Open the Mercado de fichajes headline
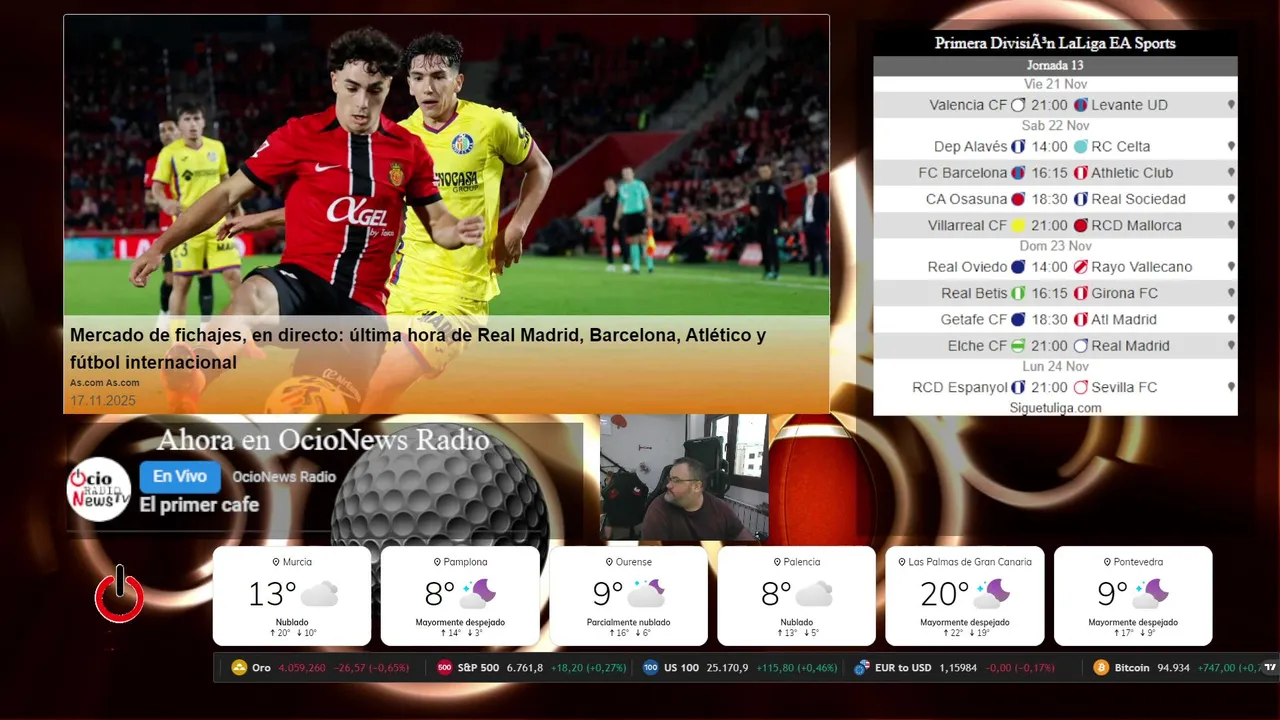The height and width of the screenshot is (720, 1280). tap(418, 349)
